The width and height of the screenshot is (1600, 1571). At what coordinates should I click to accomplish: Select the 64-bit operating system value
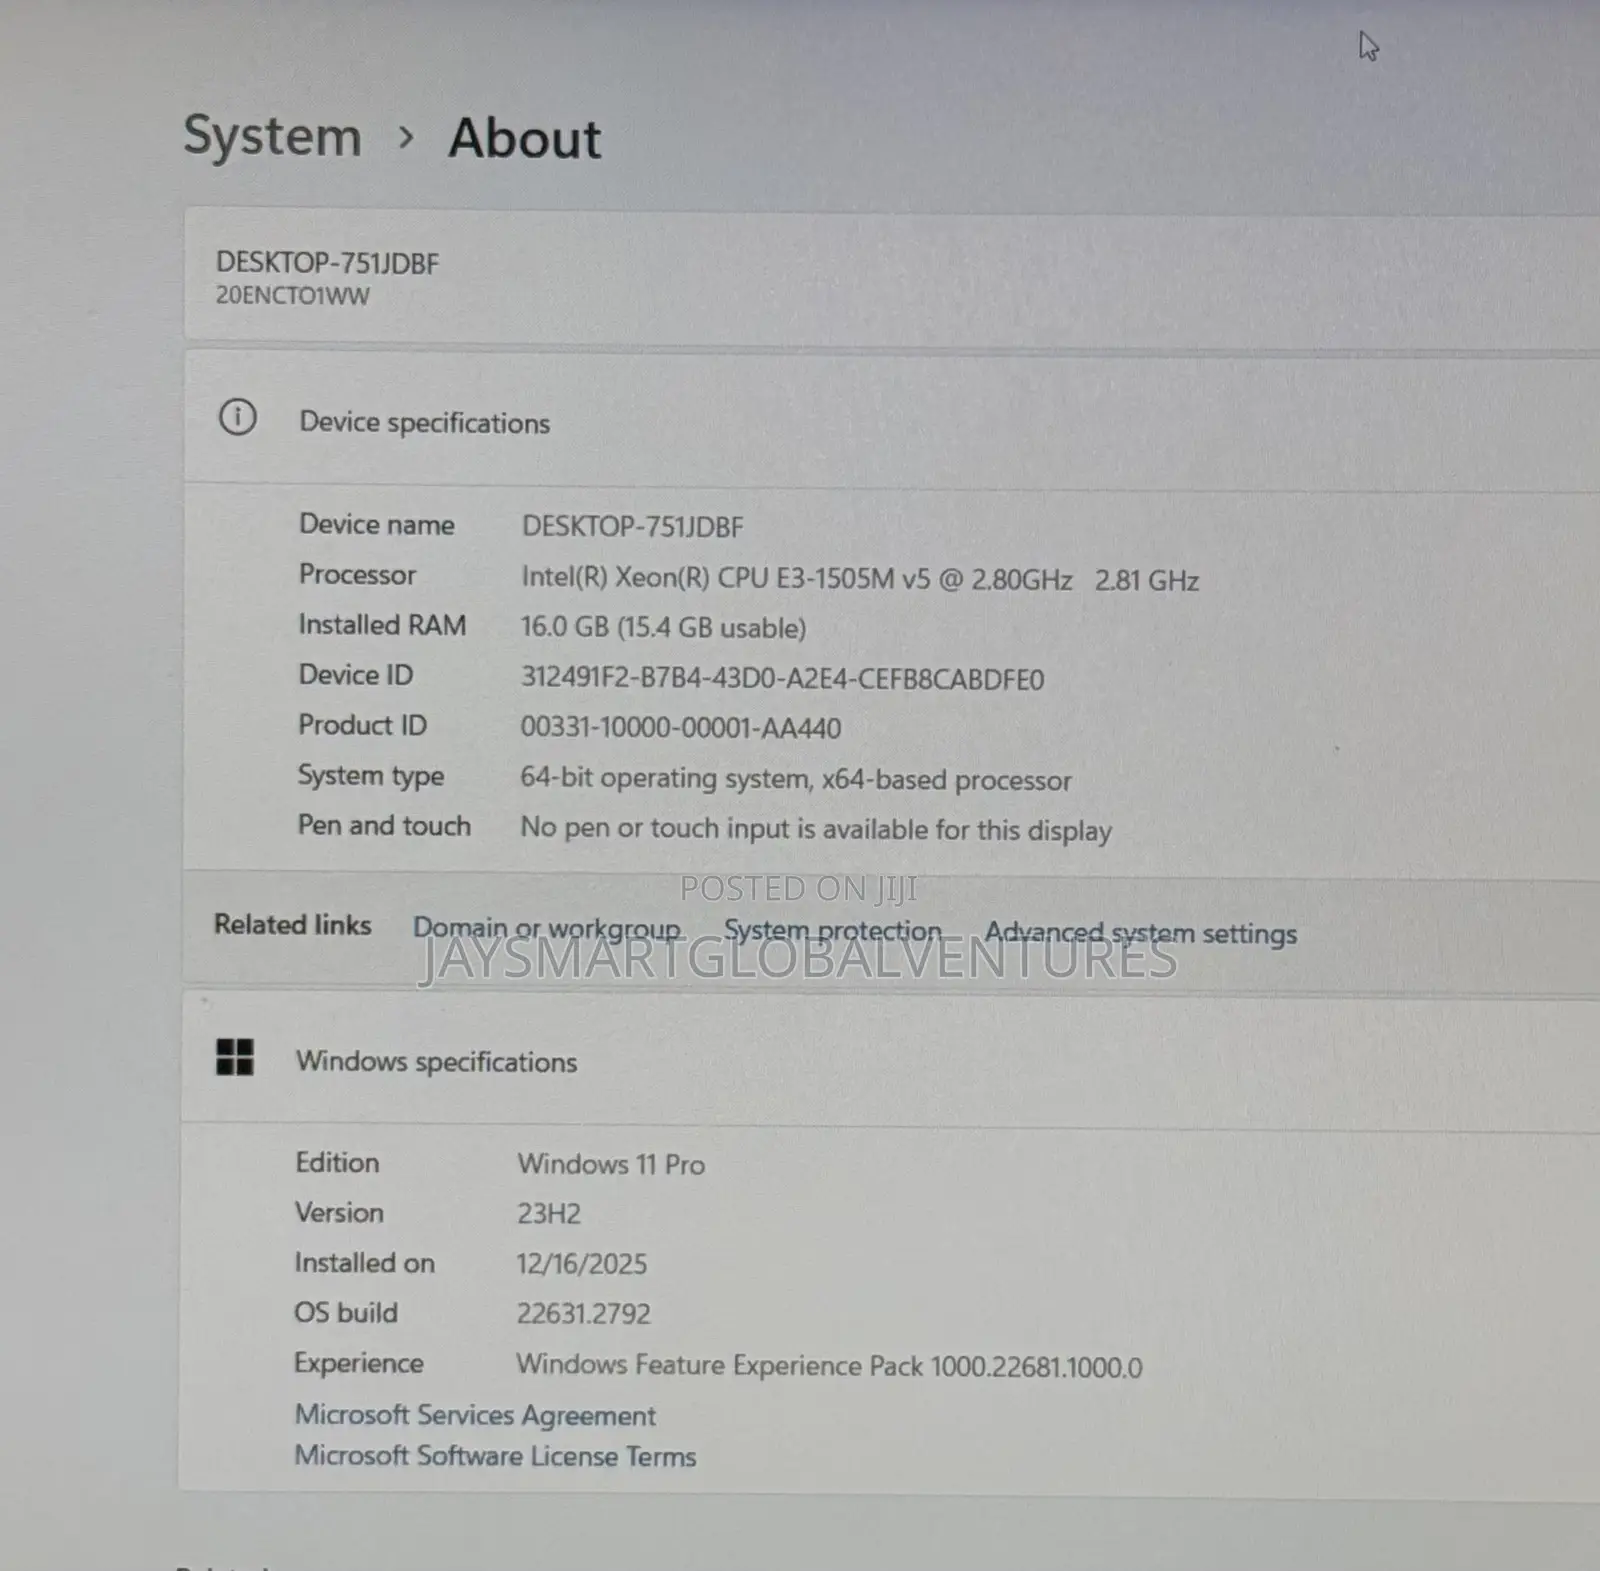(796, 779)
